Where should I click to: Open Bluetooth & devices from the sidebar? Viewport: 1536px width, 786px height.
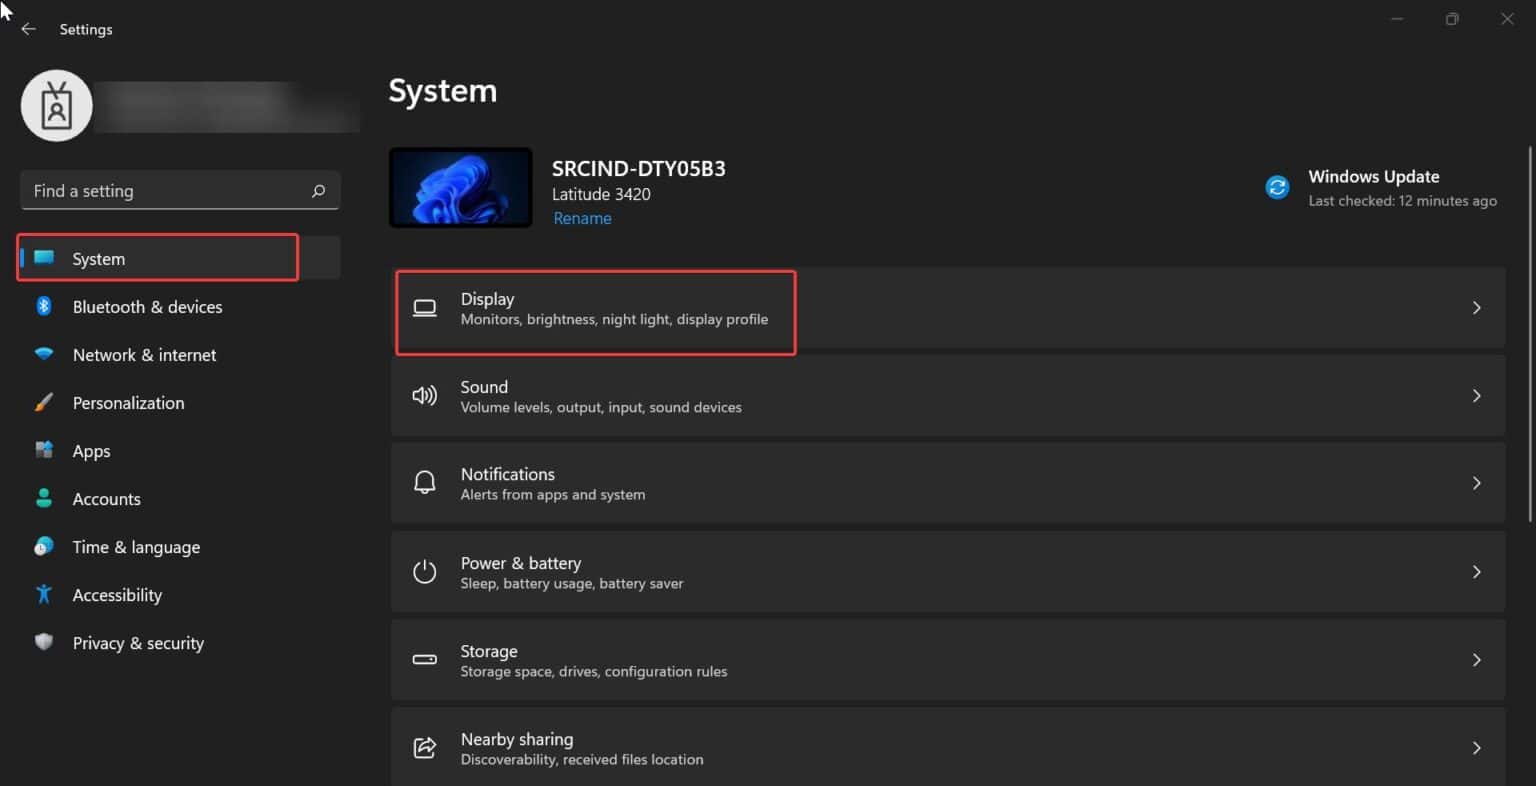point(147,307)
